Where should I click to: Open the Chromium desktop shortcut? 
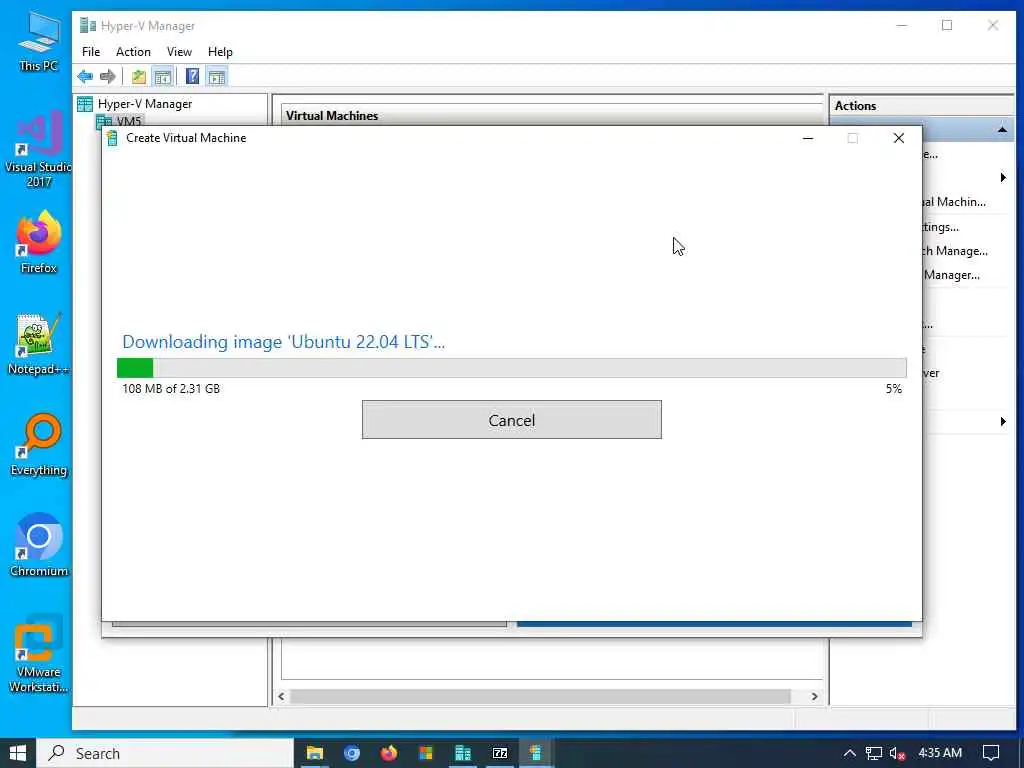39,545
